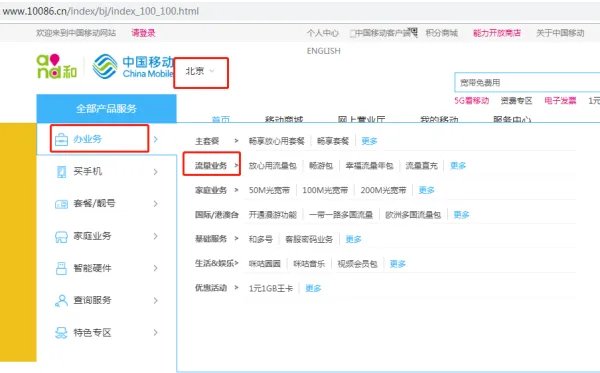The width and height of the screenshot is (600, 373).
Task: Click the sofa icon beside 家庭业务
Action: click(x=61, y=236)
